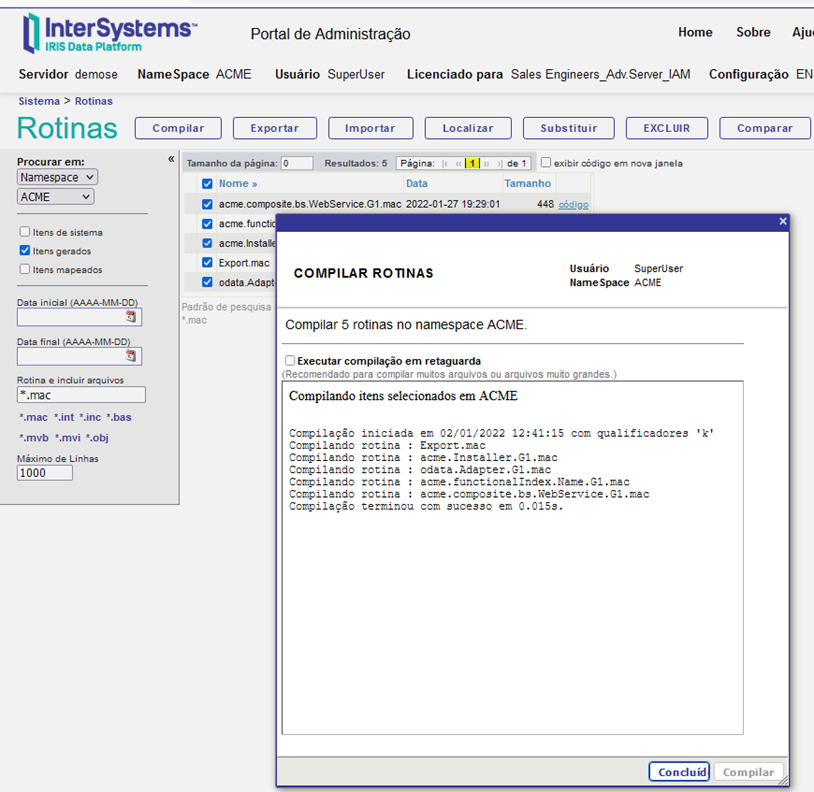Collapse the left search panel with «
Image resolution: width=814 pixels, height=792 pixels.
[x=171, y=159]
